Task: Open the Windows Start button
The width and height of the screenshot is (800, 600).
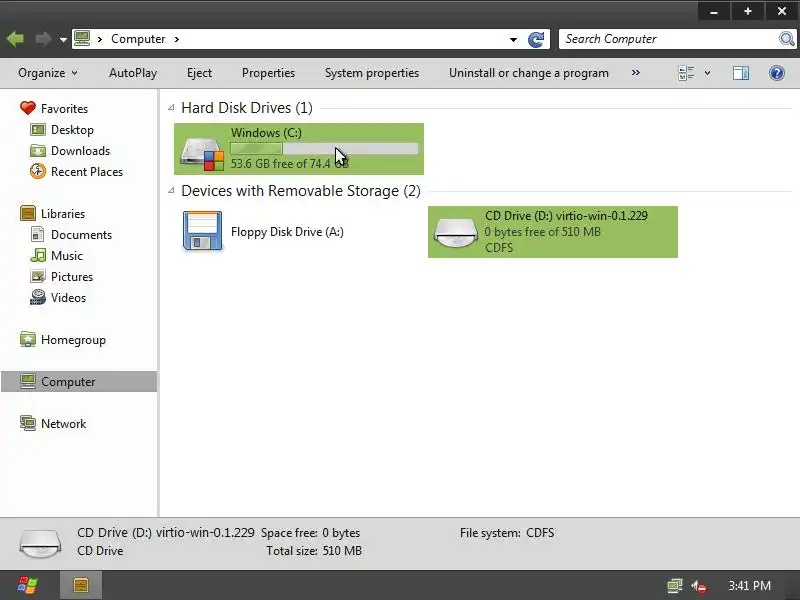Action: click(x=27, y=585)
